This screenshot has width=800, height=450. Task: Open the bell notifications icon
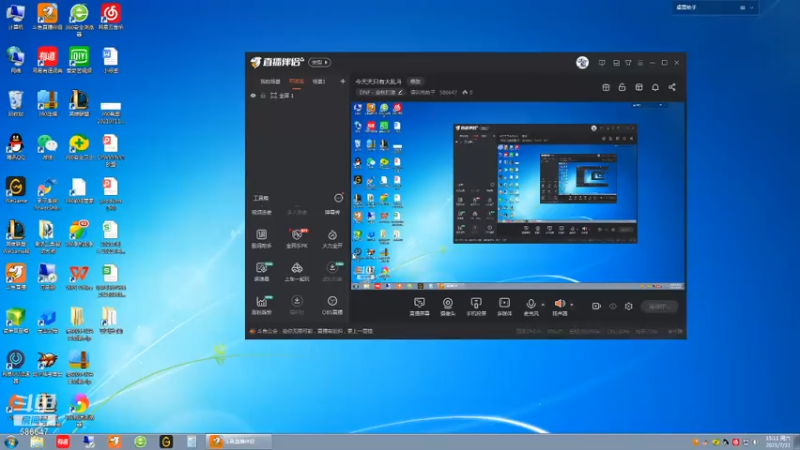pos(655,87)
